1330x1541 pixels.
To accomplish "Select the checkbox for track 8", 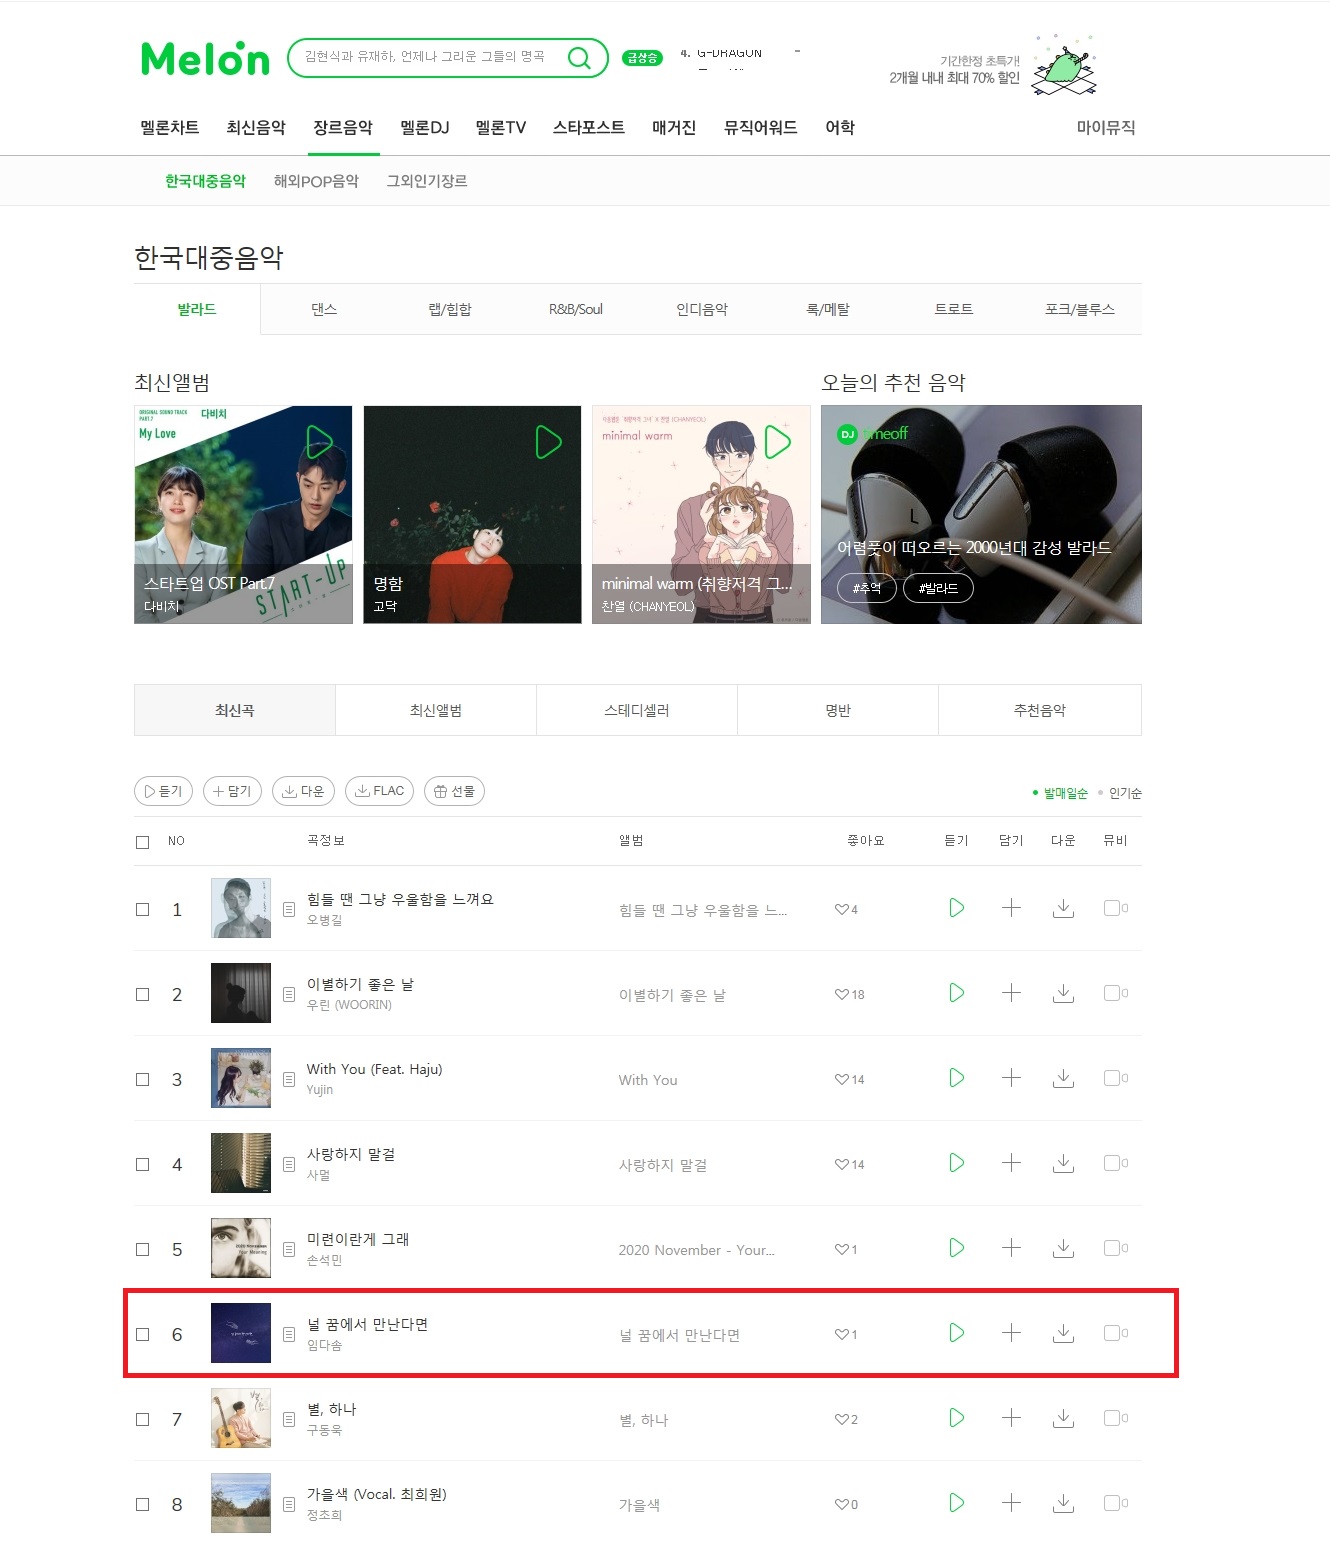I will (x=142, y=1504).
